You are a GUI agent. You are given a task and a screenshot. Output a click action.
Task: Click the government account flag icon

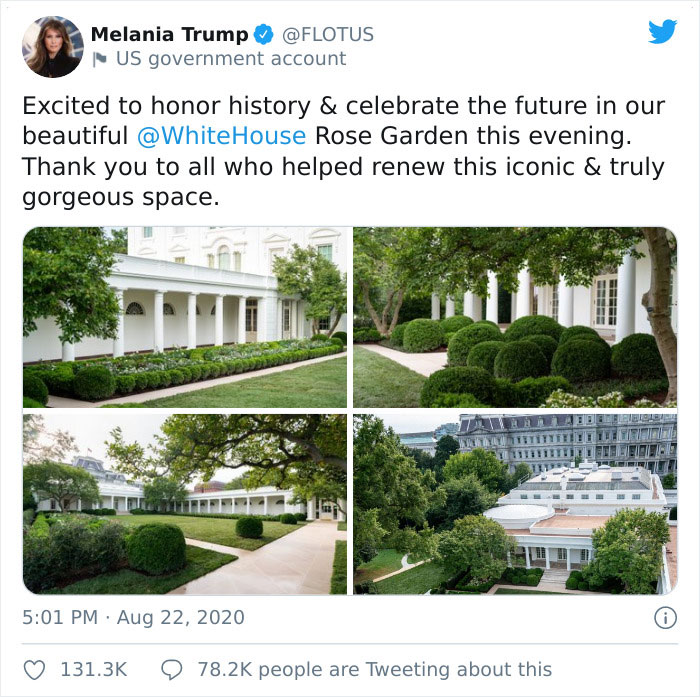coord(100,59)
